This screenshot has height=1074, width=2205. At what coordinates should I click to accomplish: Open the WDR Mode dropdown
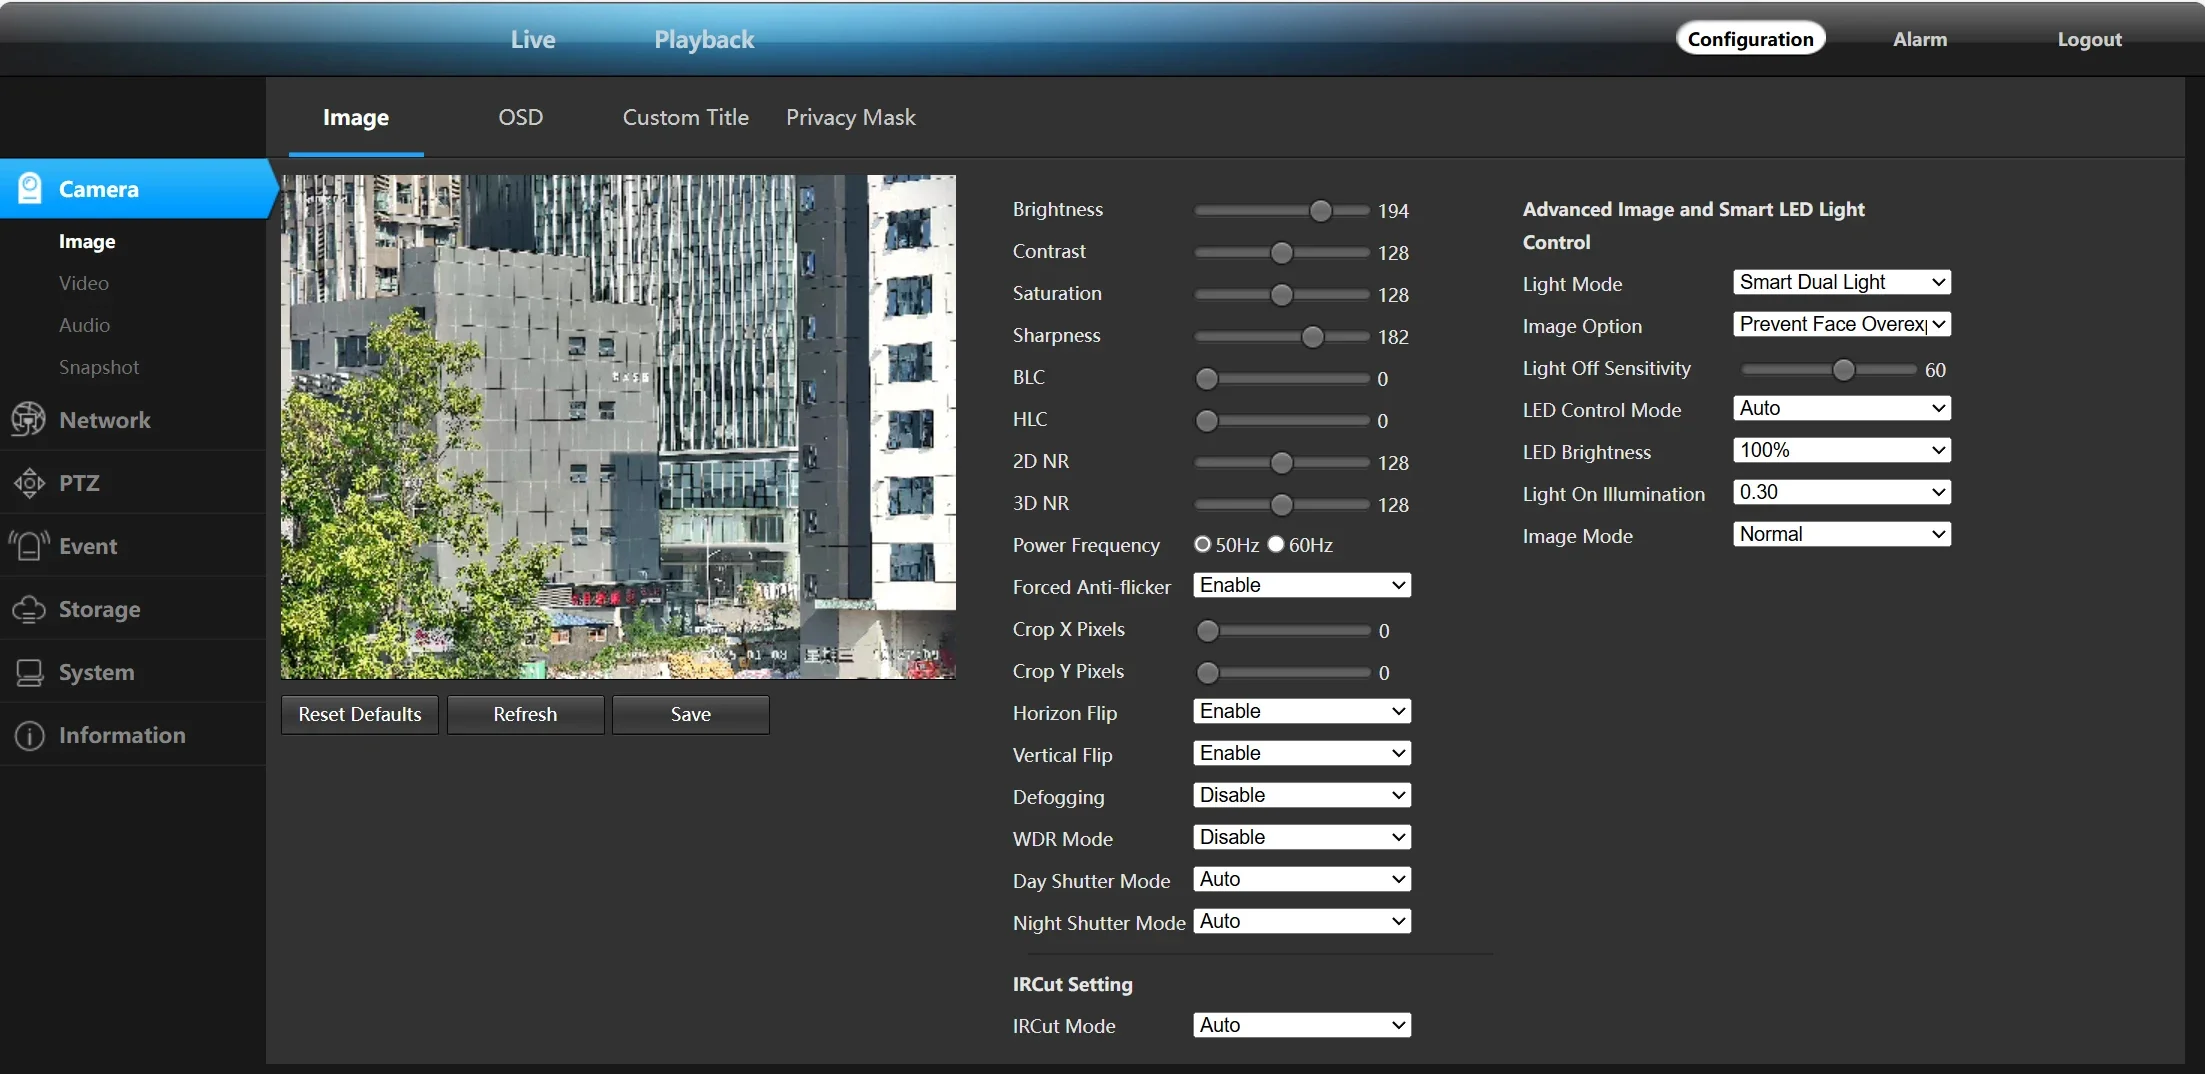(x=1301, y=837)
